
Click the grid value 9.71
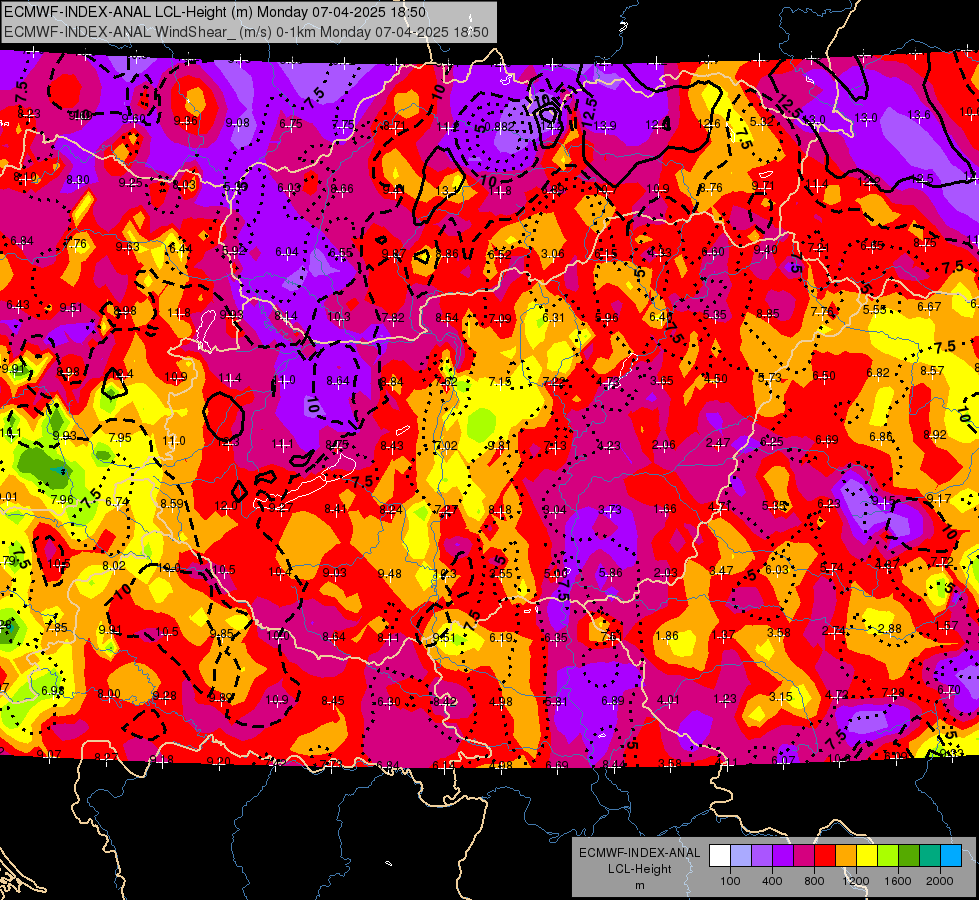pos(763,186)
